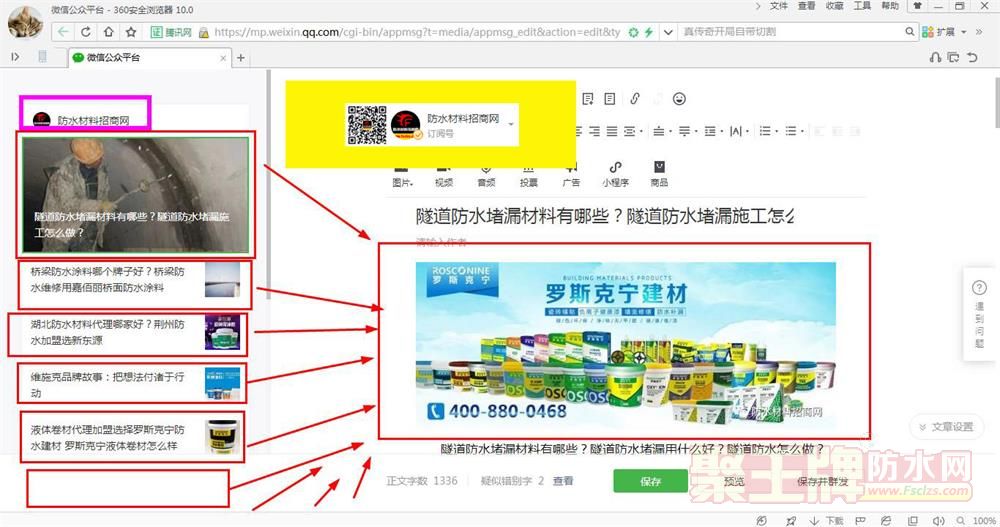Select the 维施克品牌故事 article
The width and height of the screenshot is (1000, 527).
point(135,385)
